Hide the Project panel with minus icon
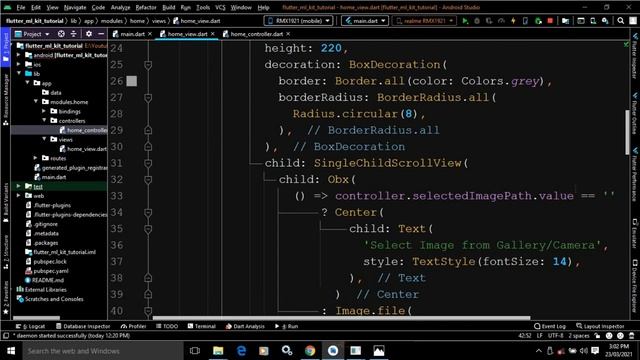 pyautogui.click(x=101, y=34)
